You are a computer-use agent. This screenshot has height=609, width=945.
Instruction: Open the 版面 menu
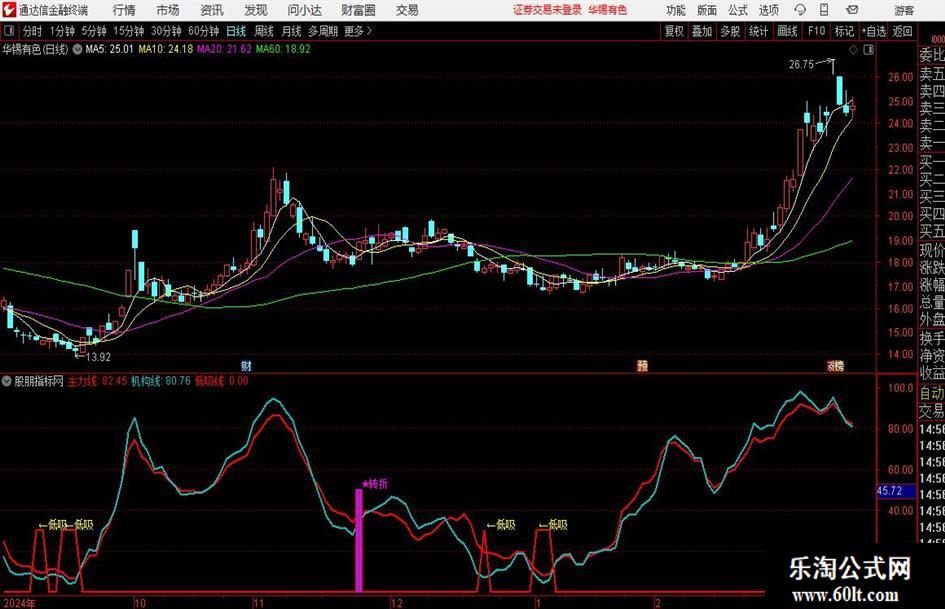(707, 10)
